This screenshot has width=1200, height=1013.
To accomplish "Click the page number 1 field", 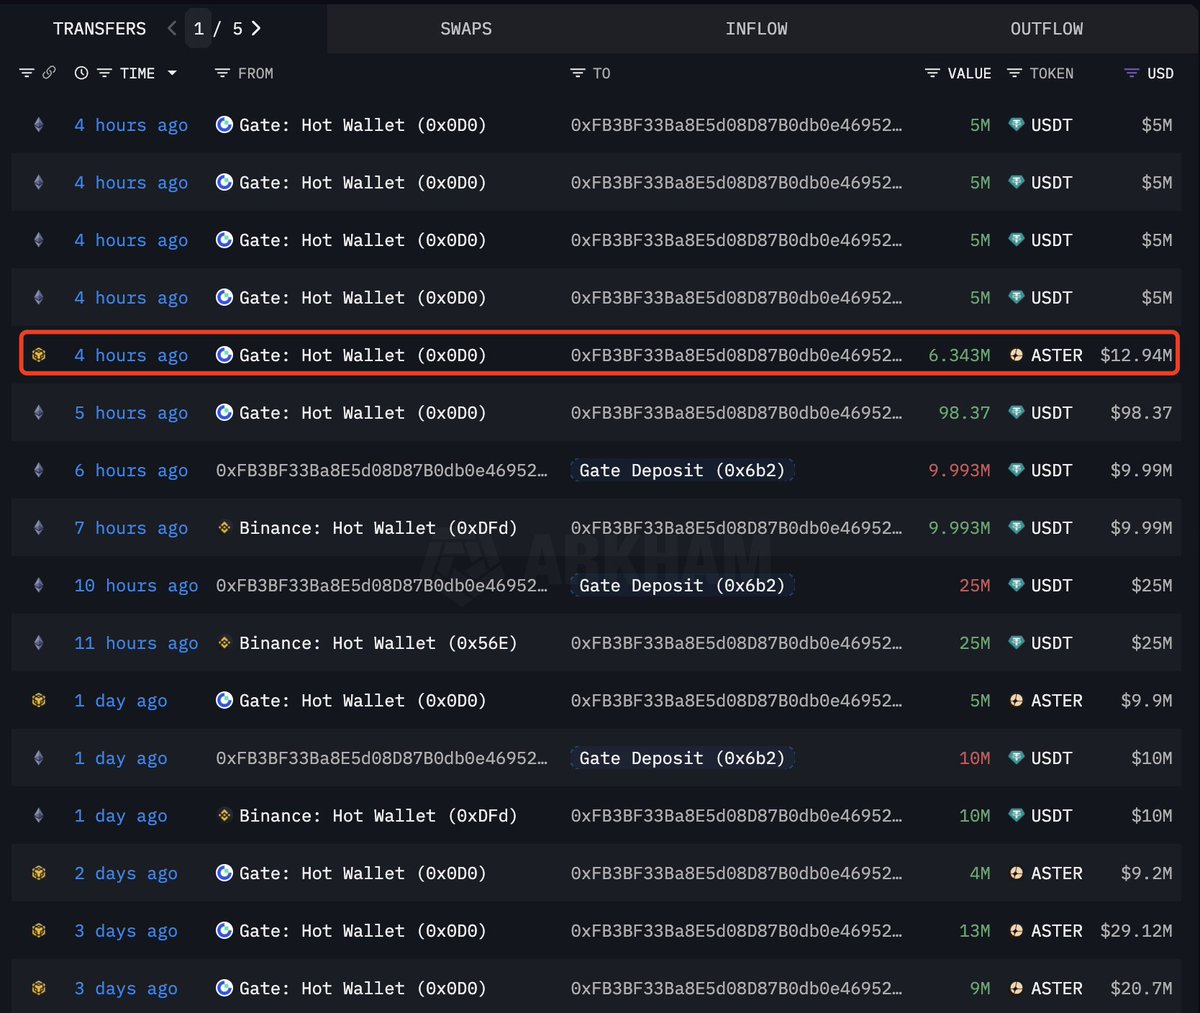I will point(199,29).
